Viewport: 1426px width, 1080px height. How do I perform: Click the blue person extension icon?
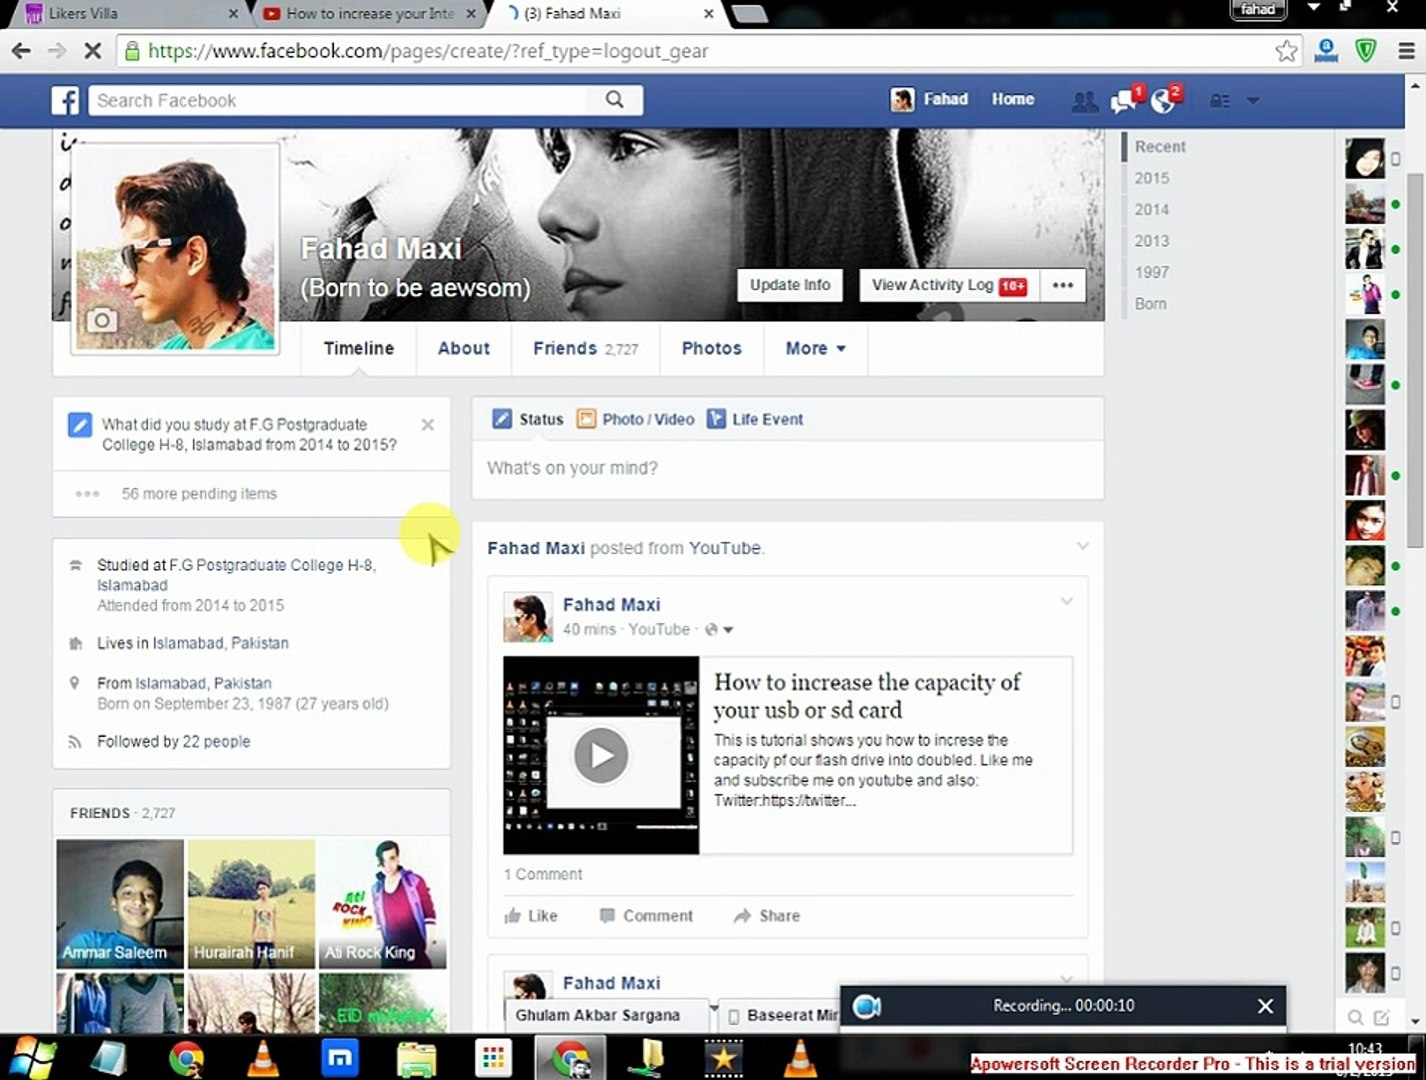1327,51
